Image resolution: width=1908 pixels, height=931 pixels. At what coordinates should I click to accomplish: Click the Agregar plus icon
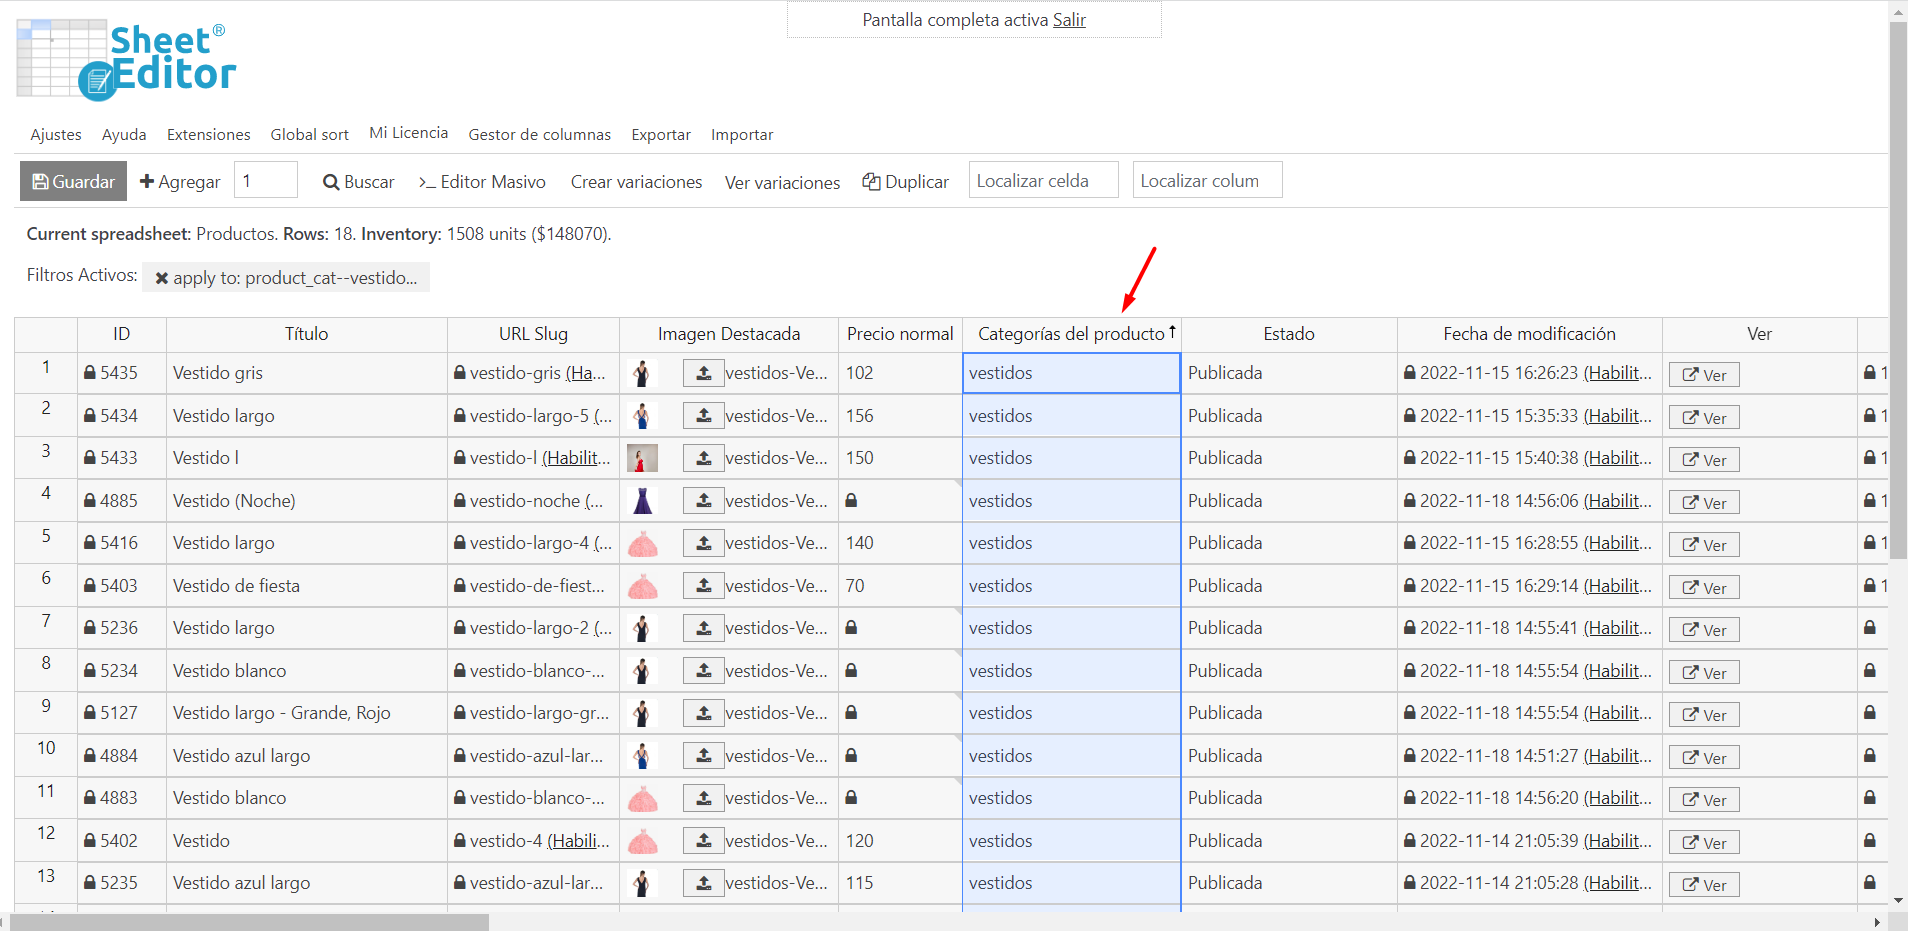click(x=147, y=181)
